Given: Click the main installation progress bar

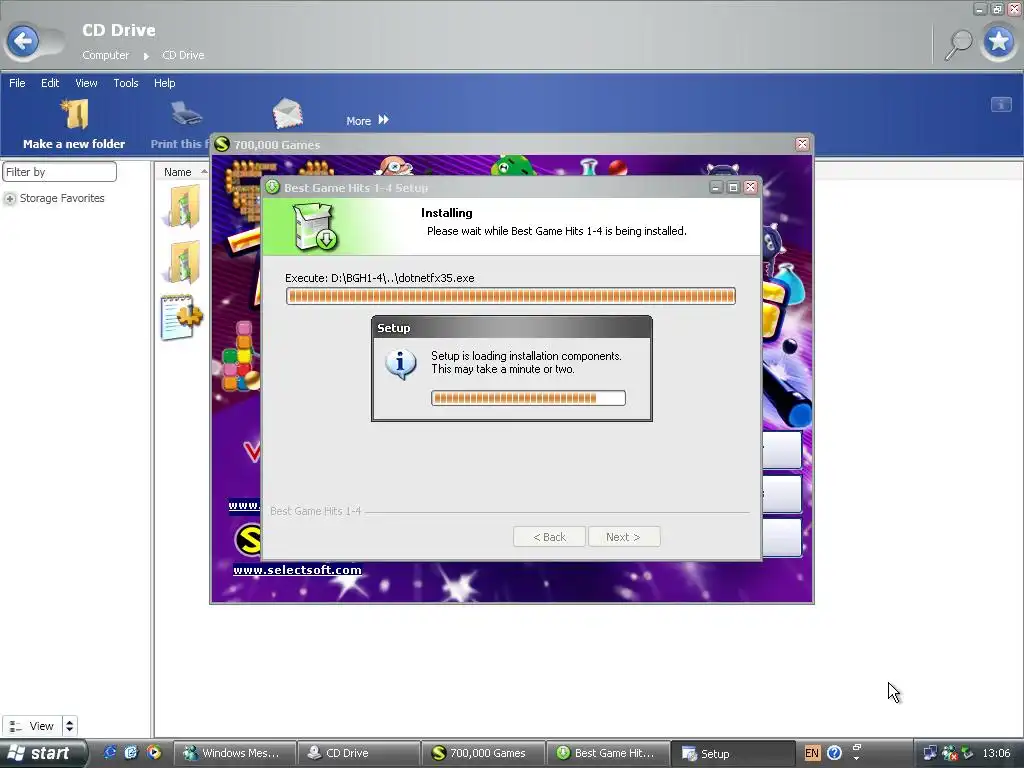Looking at the screenshot, I should (x=511, y=296).
